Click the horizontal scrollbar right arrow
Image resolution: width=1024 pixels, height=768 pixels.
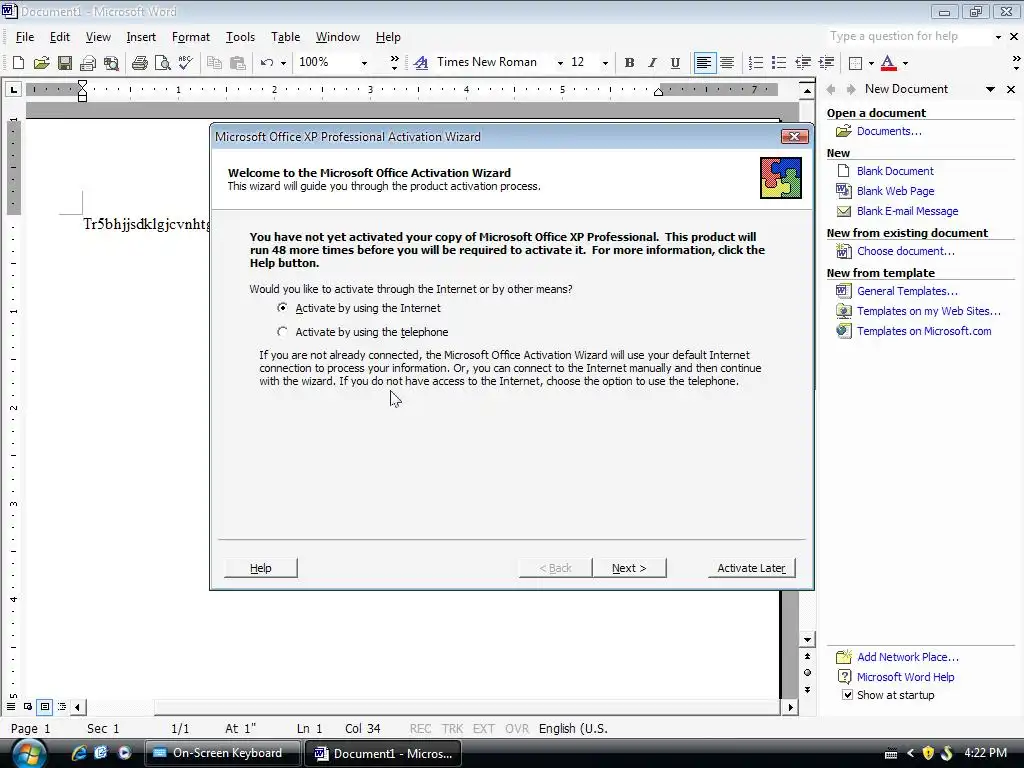[x=790, y=707]
